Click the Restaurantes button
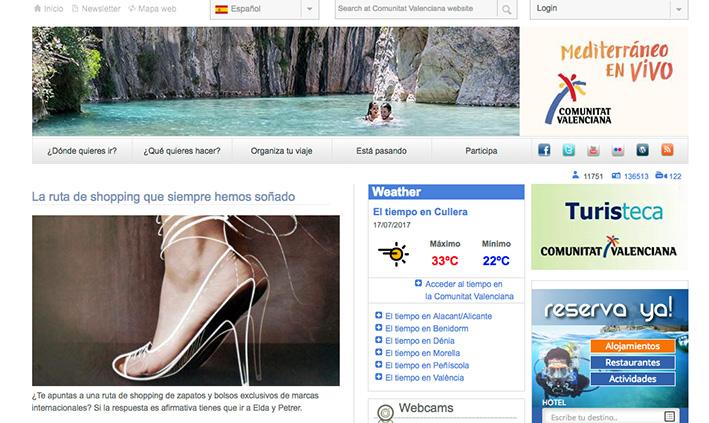Screen dimensions: 709x423 (x=633, y=362)
